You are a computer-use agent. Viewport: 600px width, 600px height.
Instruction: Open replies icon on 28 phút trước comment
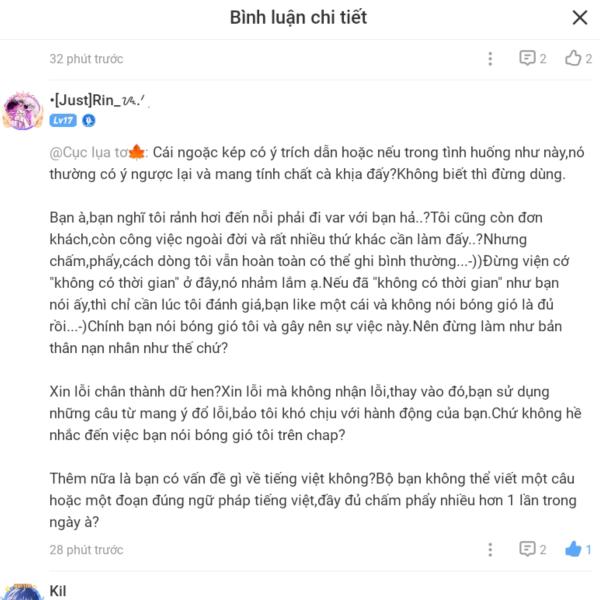[x=527, y=549]
